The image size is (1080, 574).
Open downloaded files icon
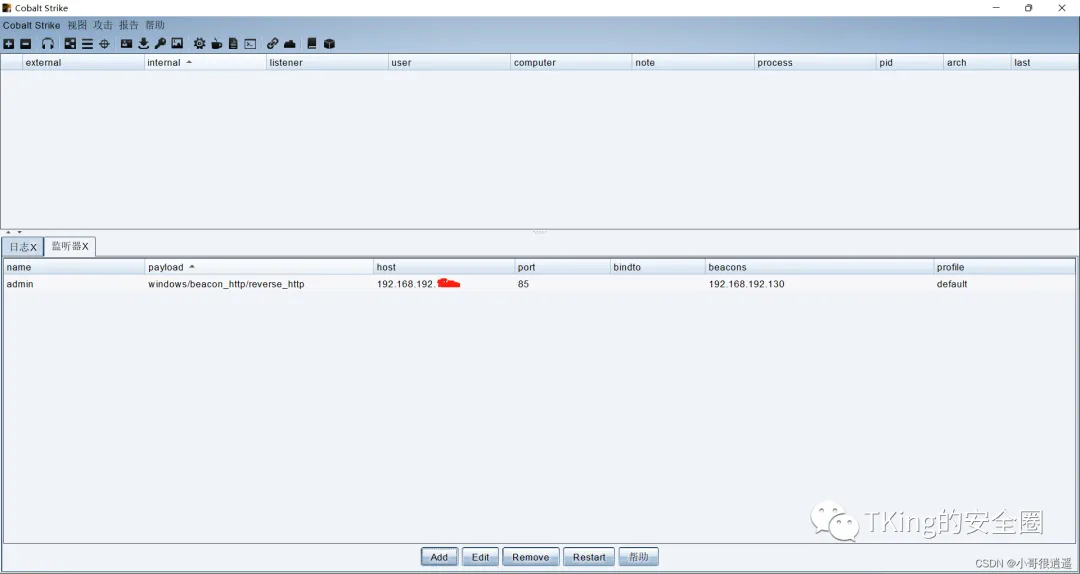[x=143, y=43]
